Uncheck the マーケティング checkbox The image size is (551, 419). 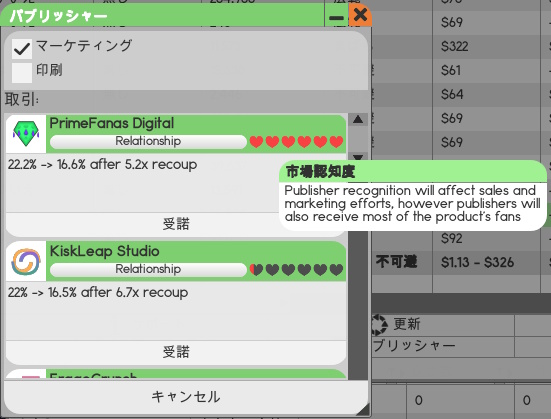(x=22, y=49)
